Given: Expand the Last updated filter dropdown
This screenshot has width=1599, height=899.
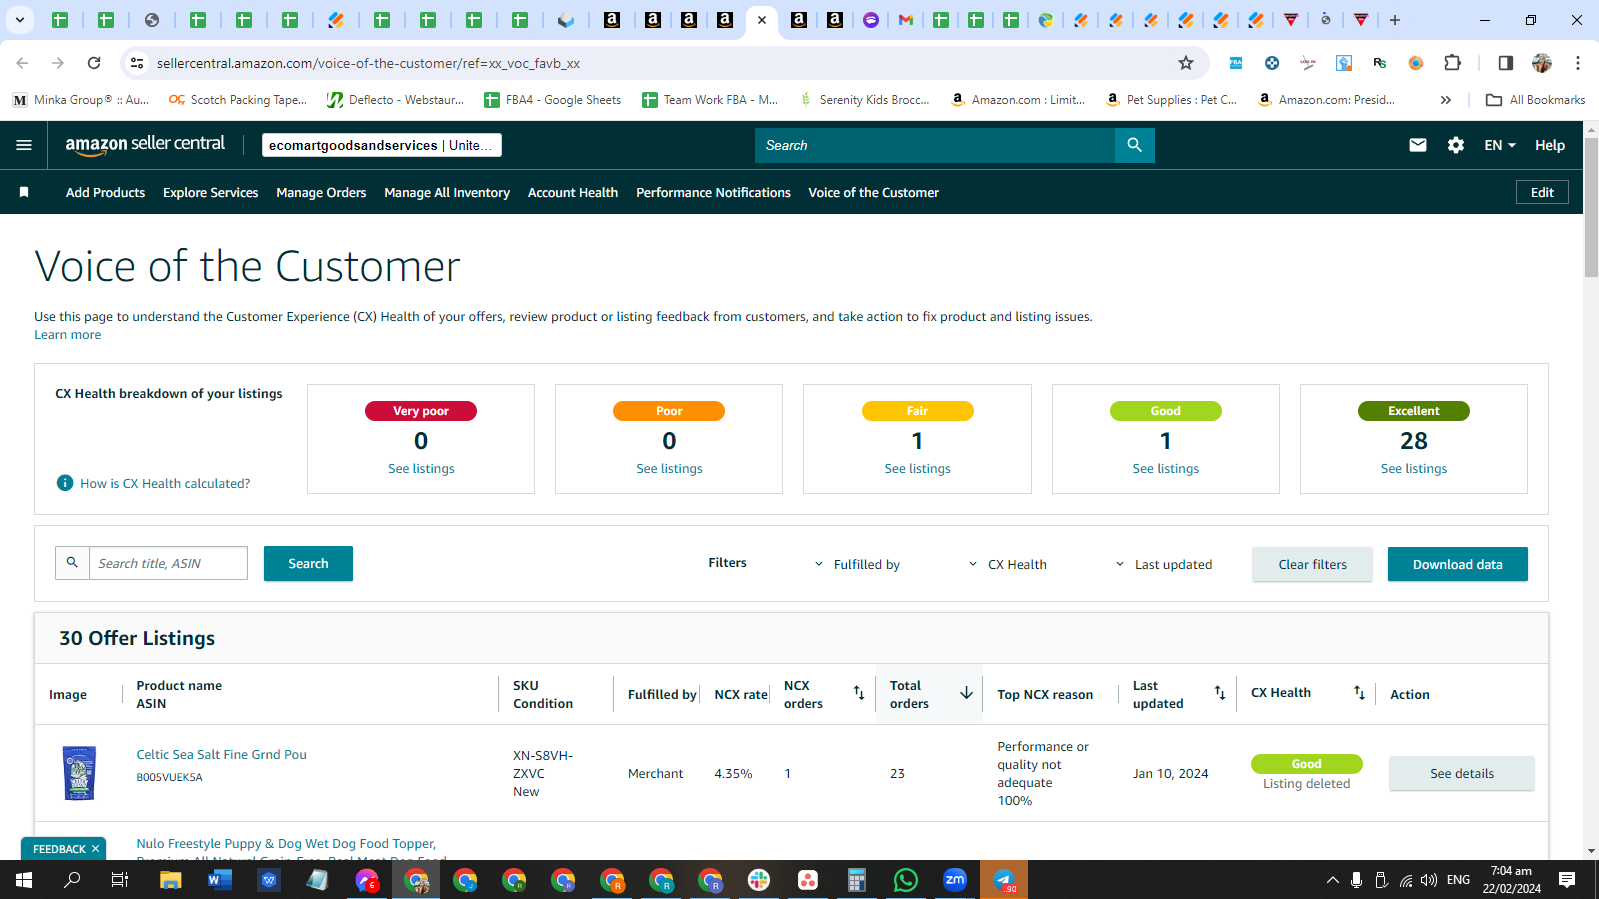Looking at the screenshot, I should pyautogui.click(x=1163, y=564).
